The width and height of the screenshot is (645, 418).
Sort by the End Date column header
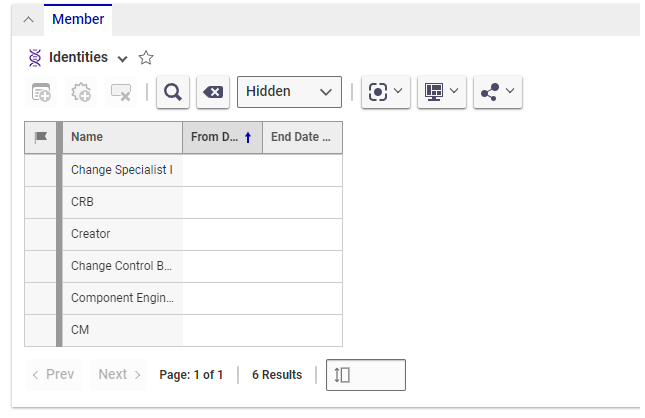(302, 137)
